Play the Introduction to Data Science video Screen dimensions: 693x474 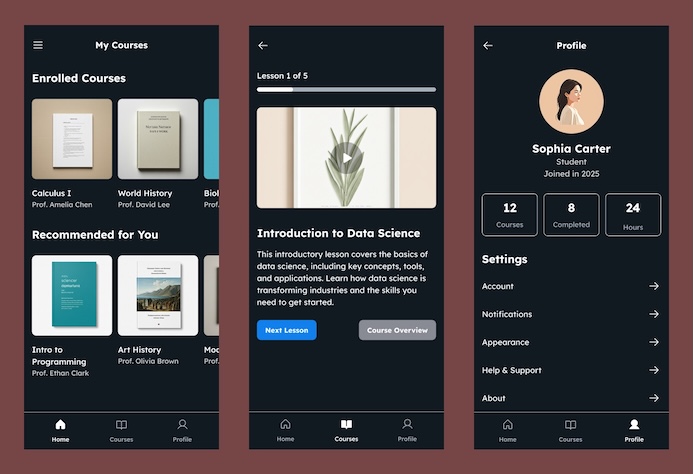pyautogui.click(x=347, y=158)
